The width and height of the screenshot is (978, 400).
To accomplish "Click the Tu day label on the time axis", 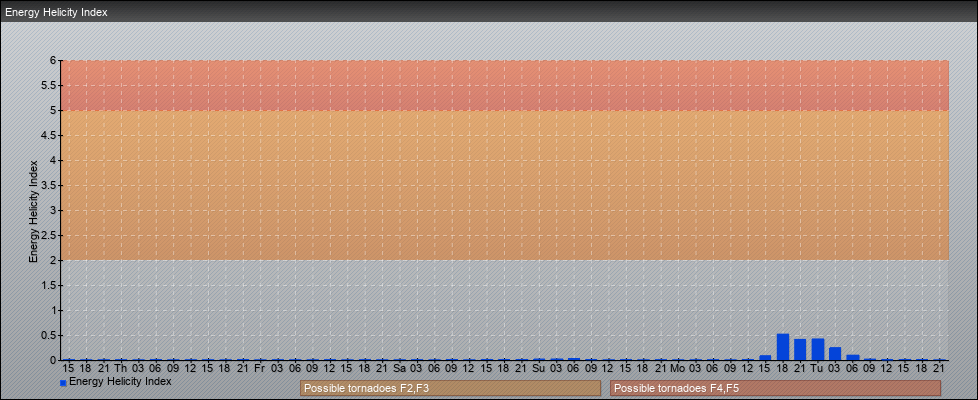I will coord(817,368).
